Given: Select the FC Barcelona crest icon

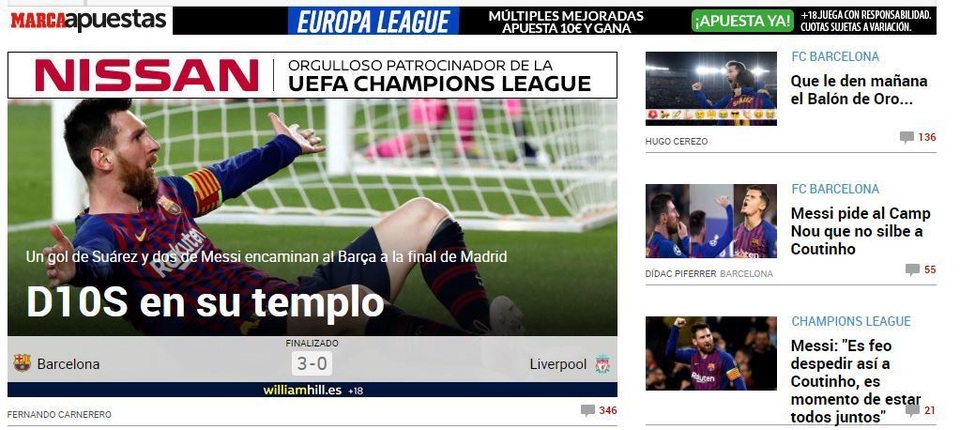Looking at the screenshot, I should pyautogui.click(x=22, y=363).
